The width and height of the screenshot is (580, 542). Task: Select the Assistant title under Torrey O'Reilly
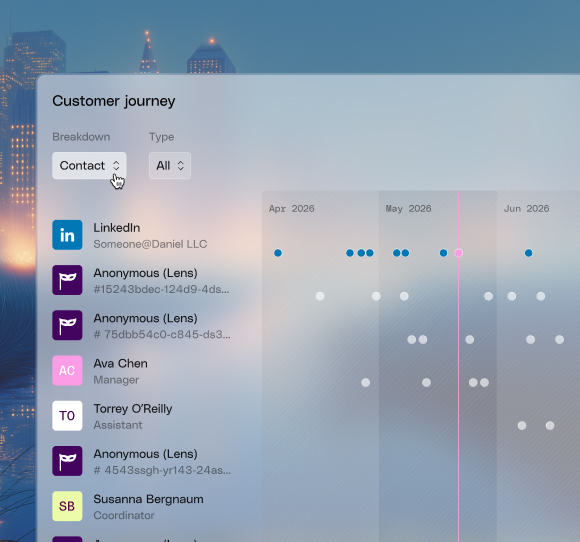[x=118, y=425]
